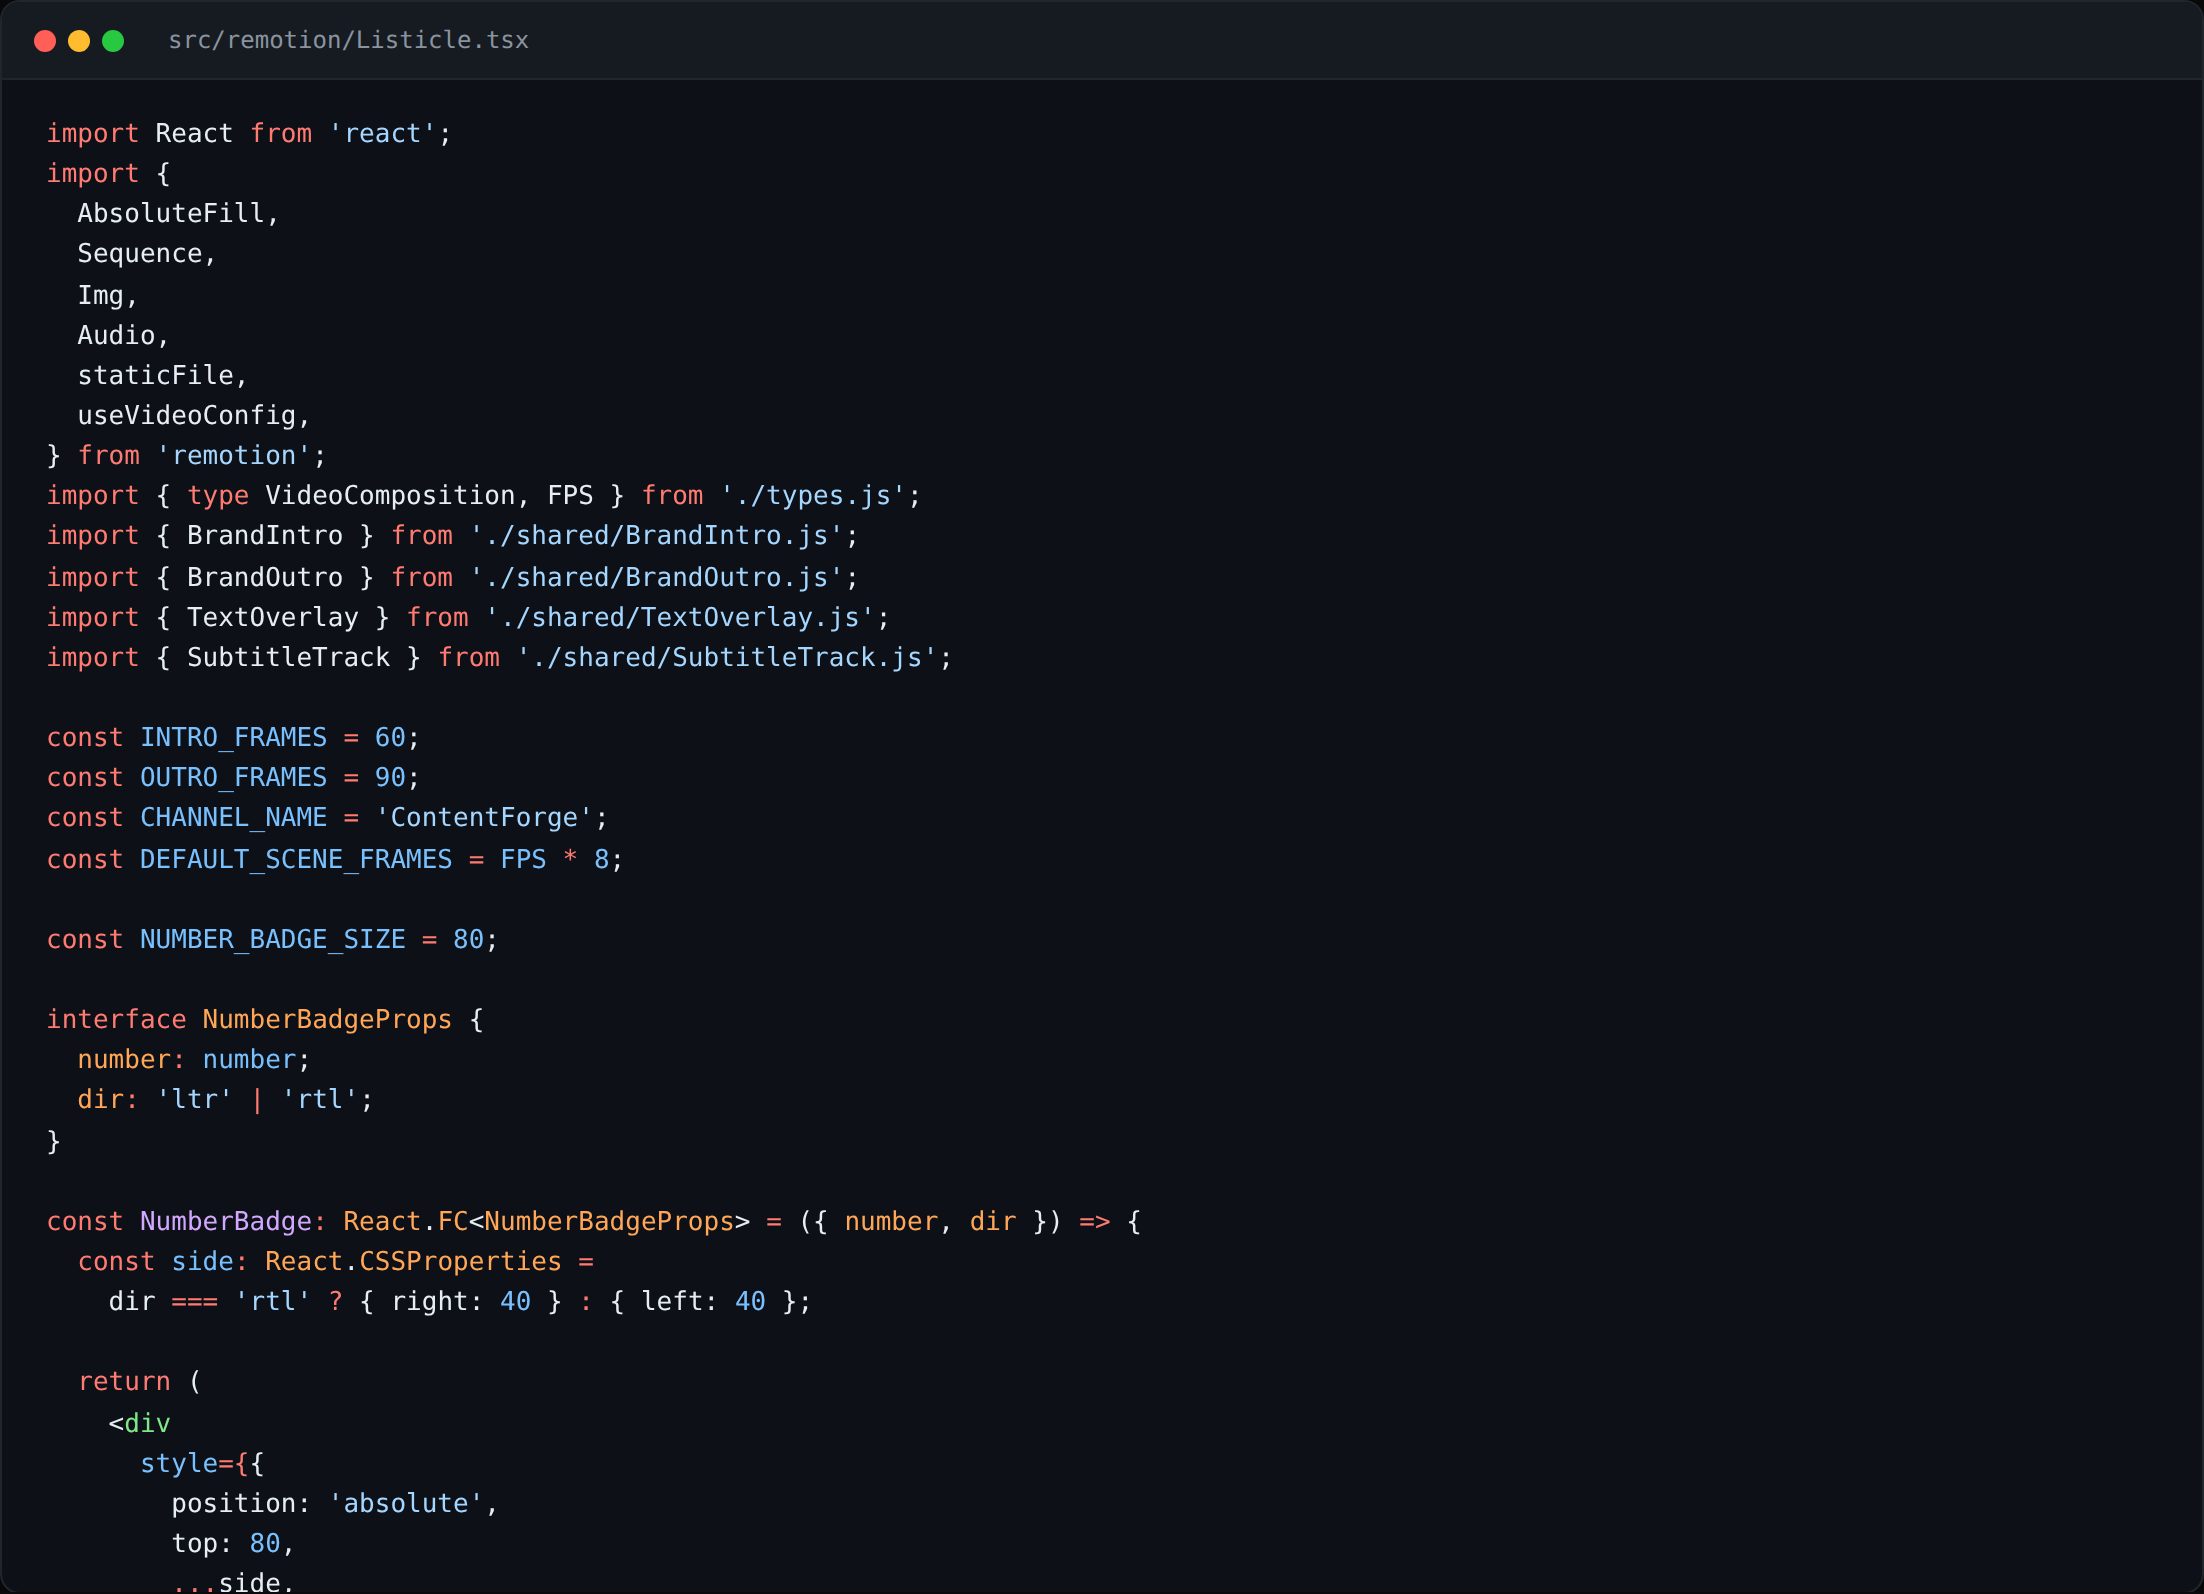Viewport: 2204px width, 1594px height.
Task: Click the NUMBER_BADGE_SIZE constant name
Action: tap(273, 940)
